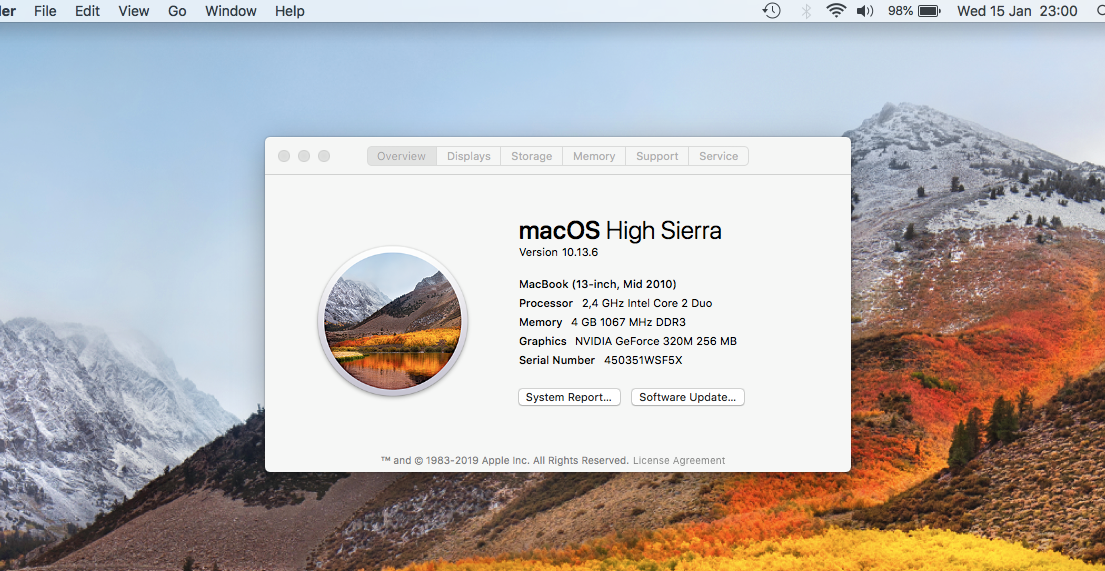Select the Overview tab
The image size is (1105, 571).
point(402,156)
